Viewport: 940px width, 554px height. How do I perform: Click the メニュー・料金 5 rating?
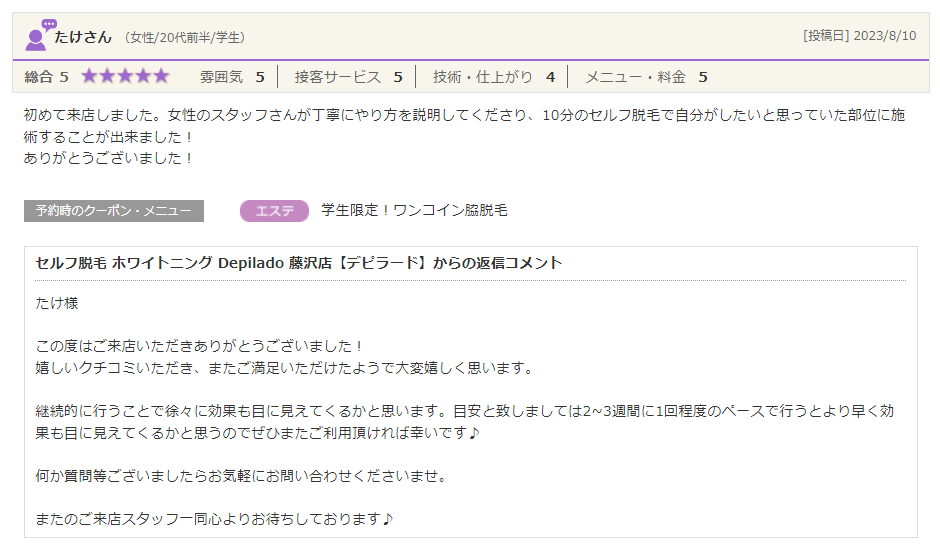[646, 77]
